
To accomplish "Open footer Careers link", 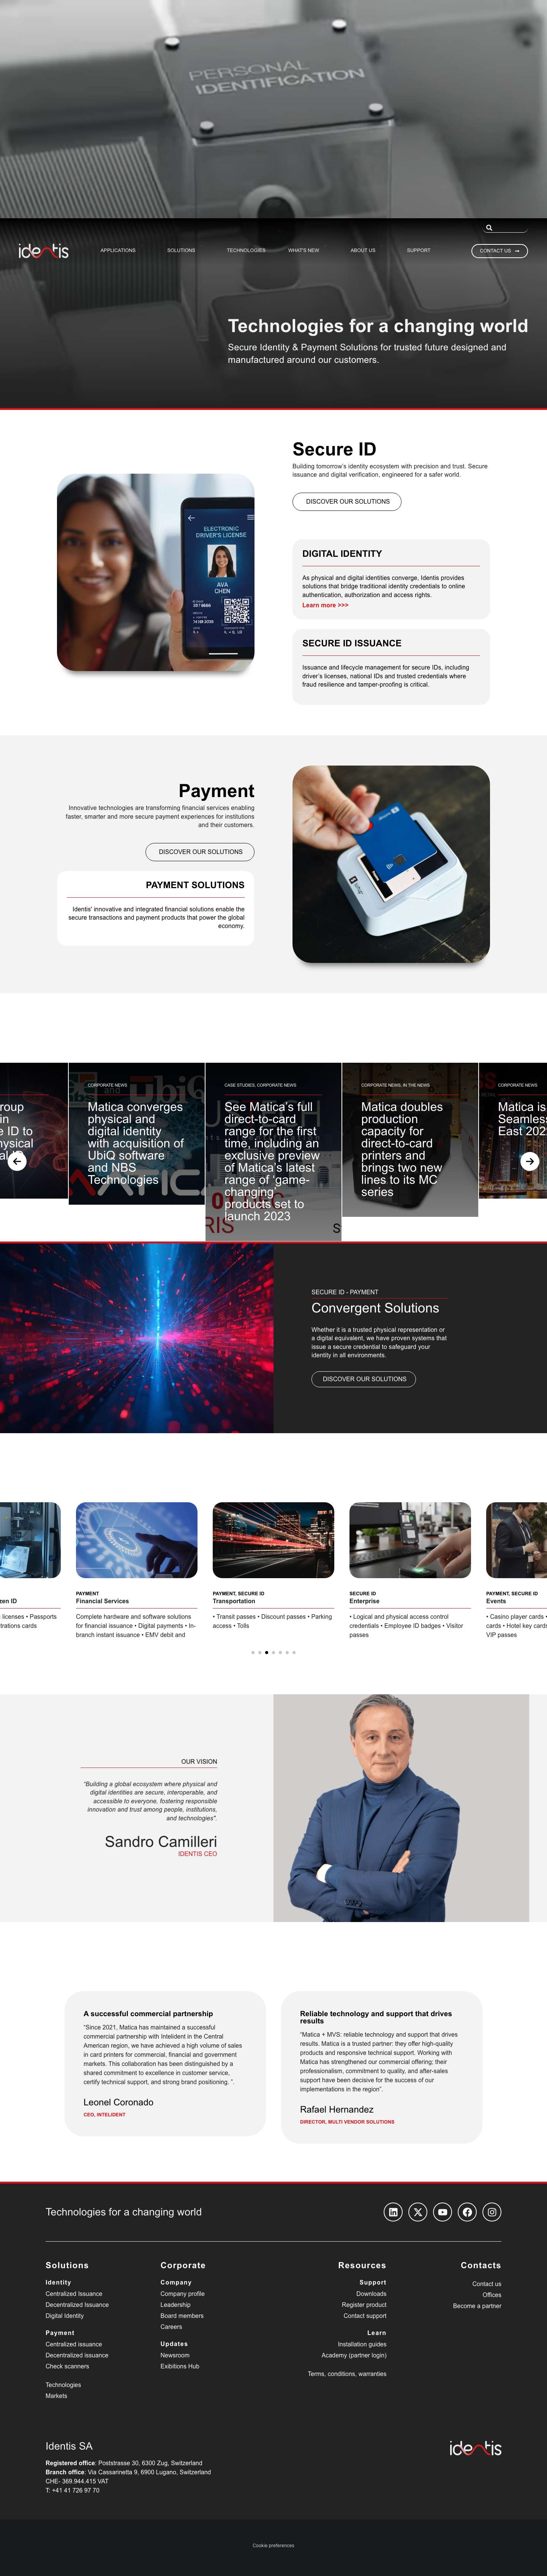I will click(x=171, y=2327).
